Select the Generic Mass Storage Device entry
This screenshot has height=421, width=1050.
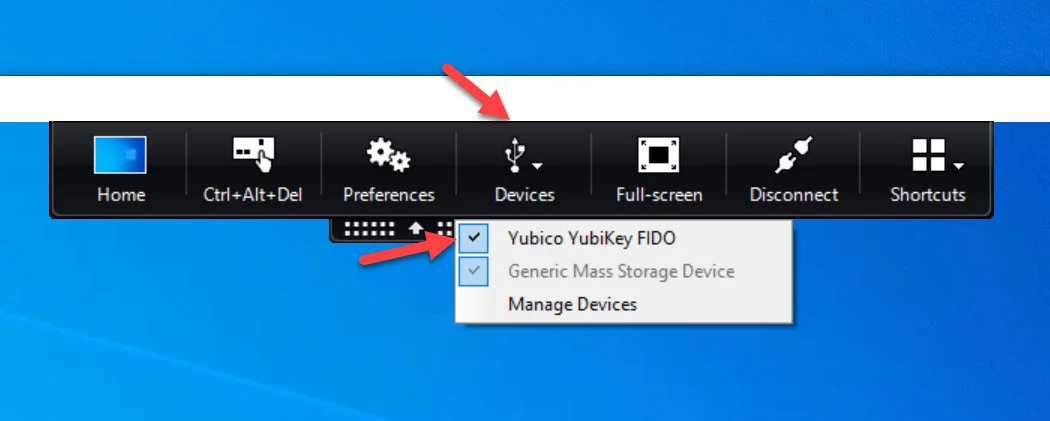[623, 271]
